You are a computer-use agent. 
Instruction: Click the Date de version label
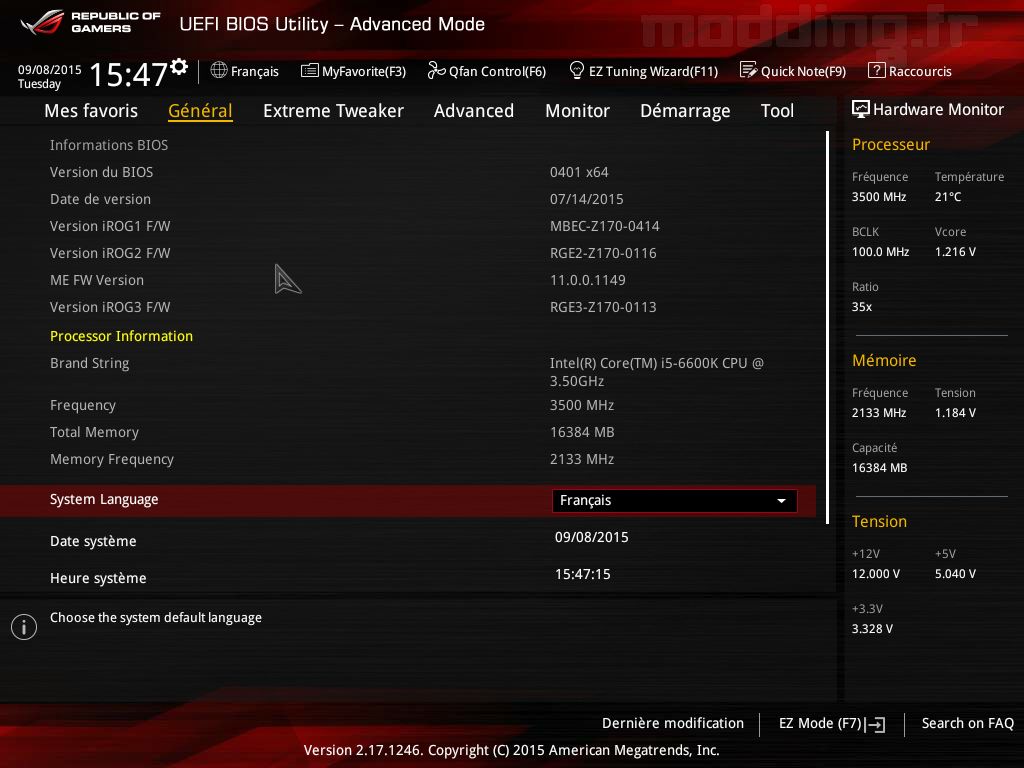[101, 199]
